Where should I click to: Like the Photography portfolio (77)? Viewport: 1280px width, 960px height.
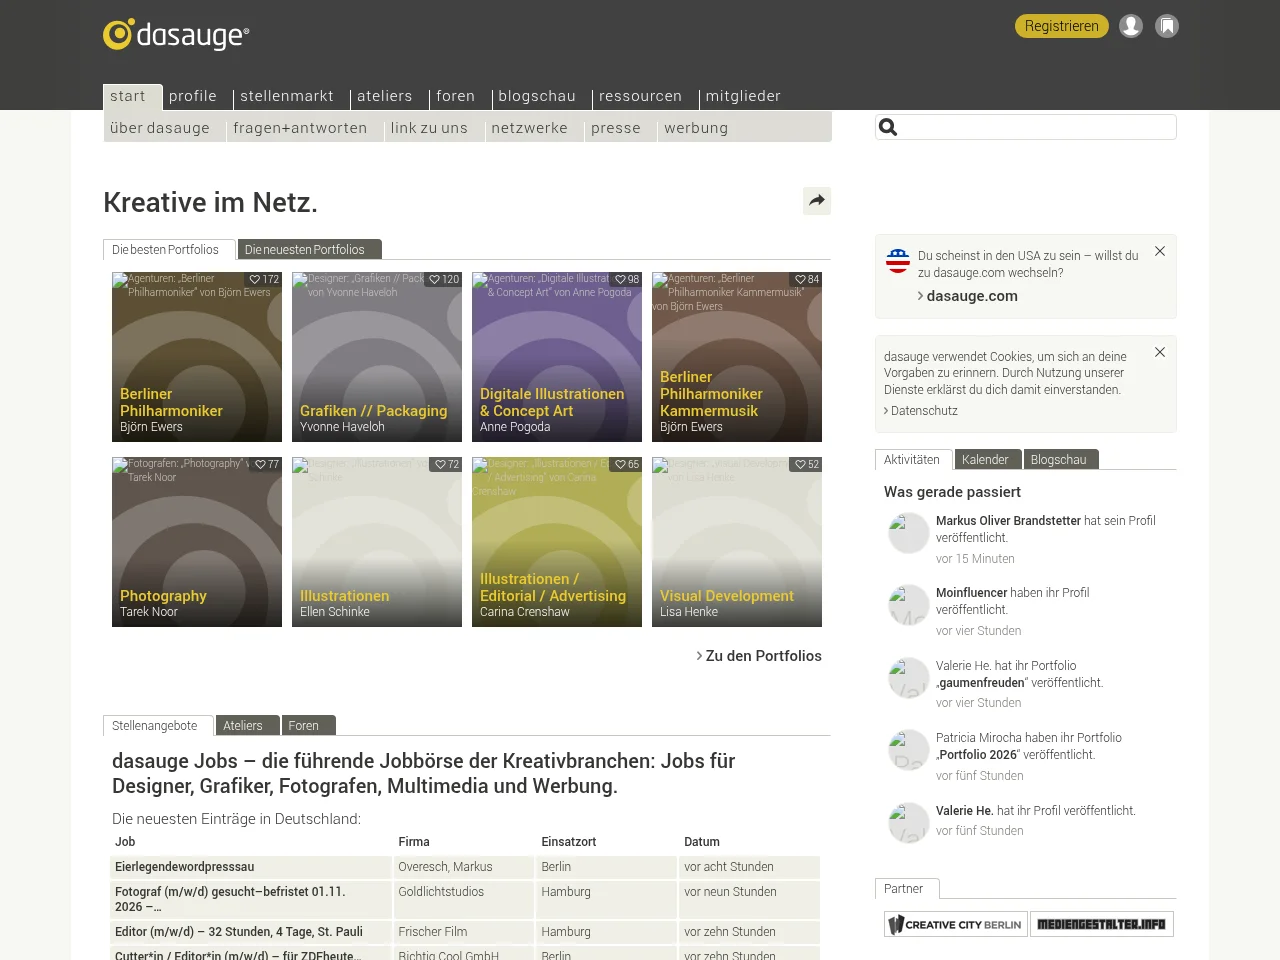pyautogui.click(x=267, y=465)
